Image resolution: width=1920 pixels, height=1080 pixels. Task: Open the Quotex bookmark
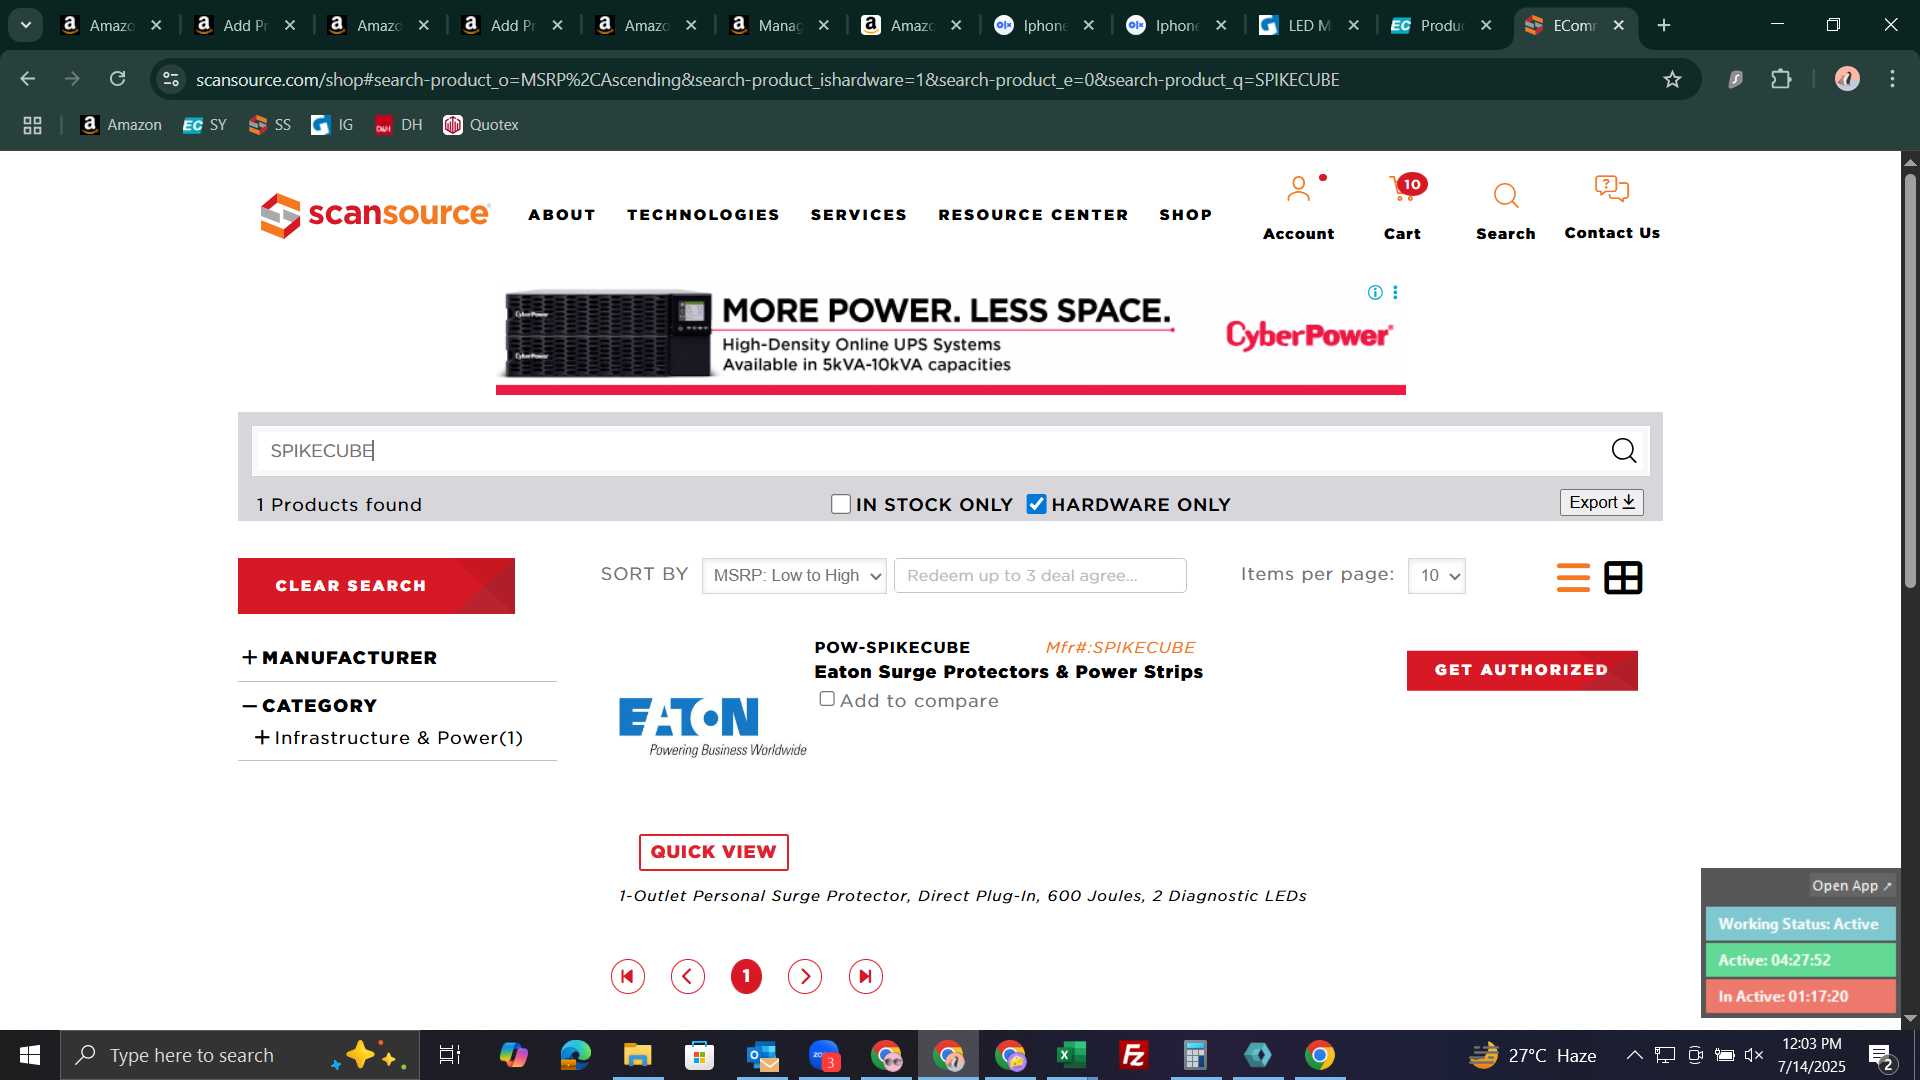(x=481, y=125)
